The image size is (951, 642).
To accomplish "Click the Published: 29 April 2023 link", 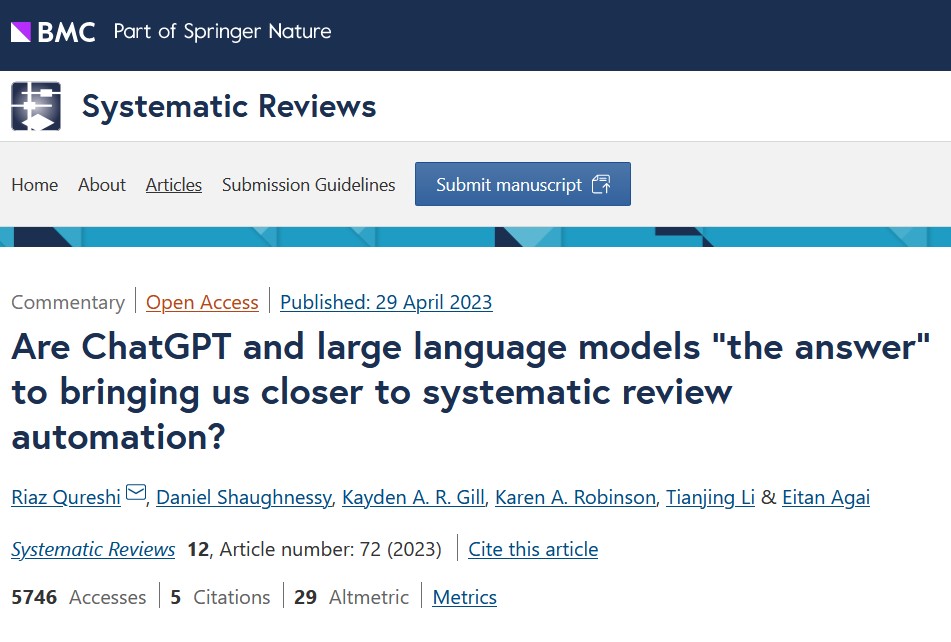I will [x=386, y=302].
